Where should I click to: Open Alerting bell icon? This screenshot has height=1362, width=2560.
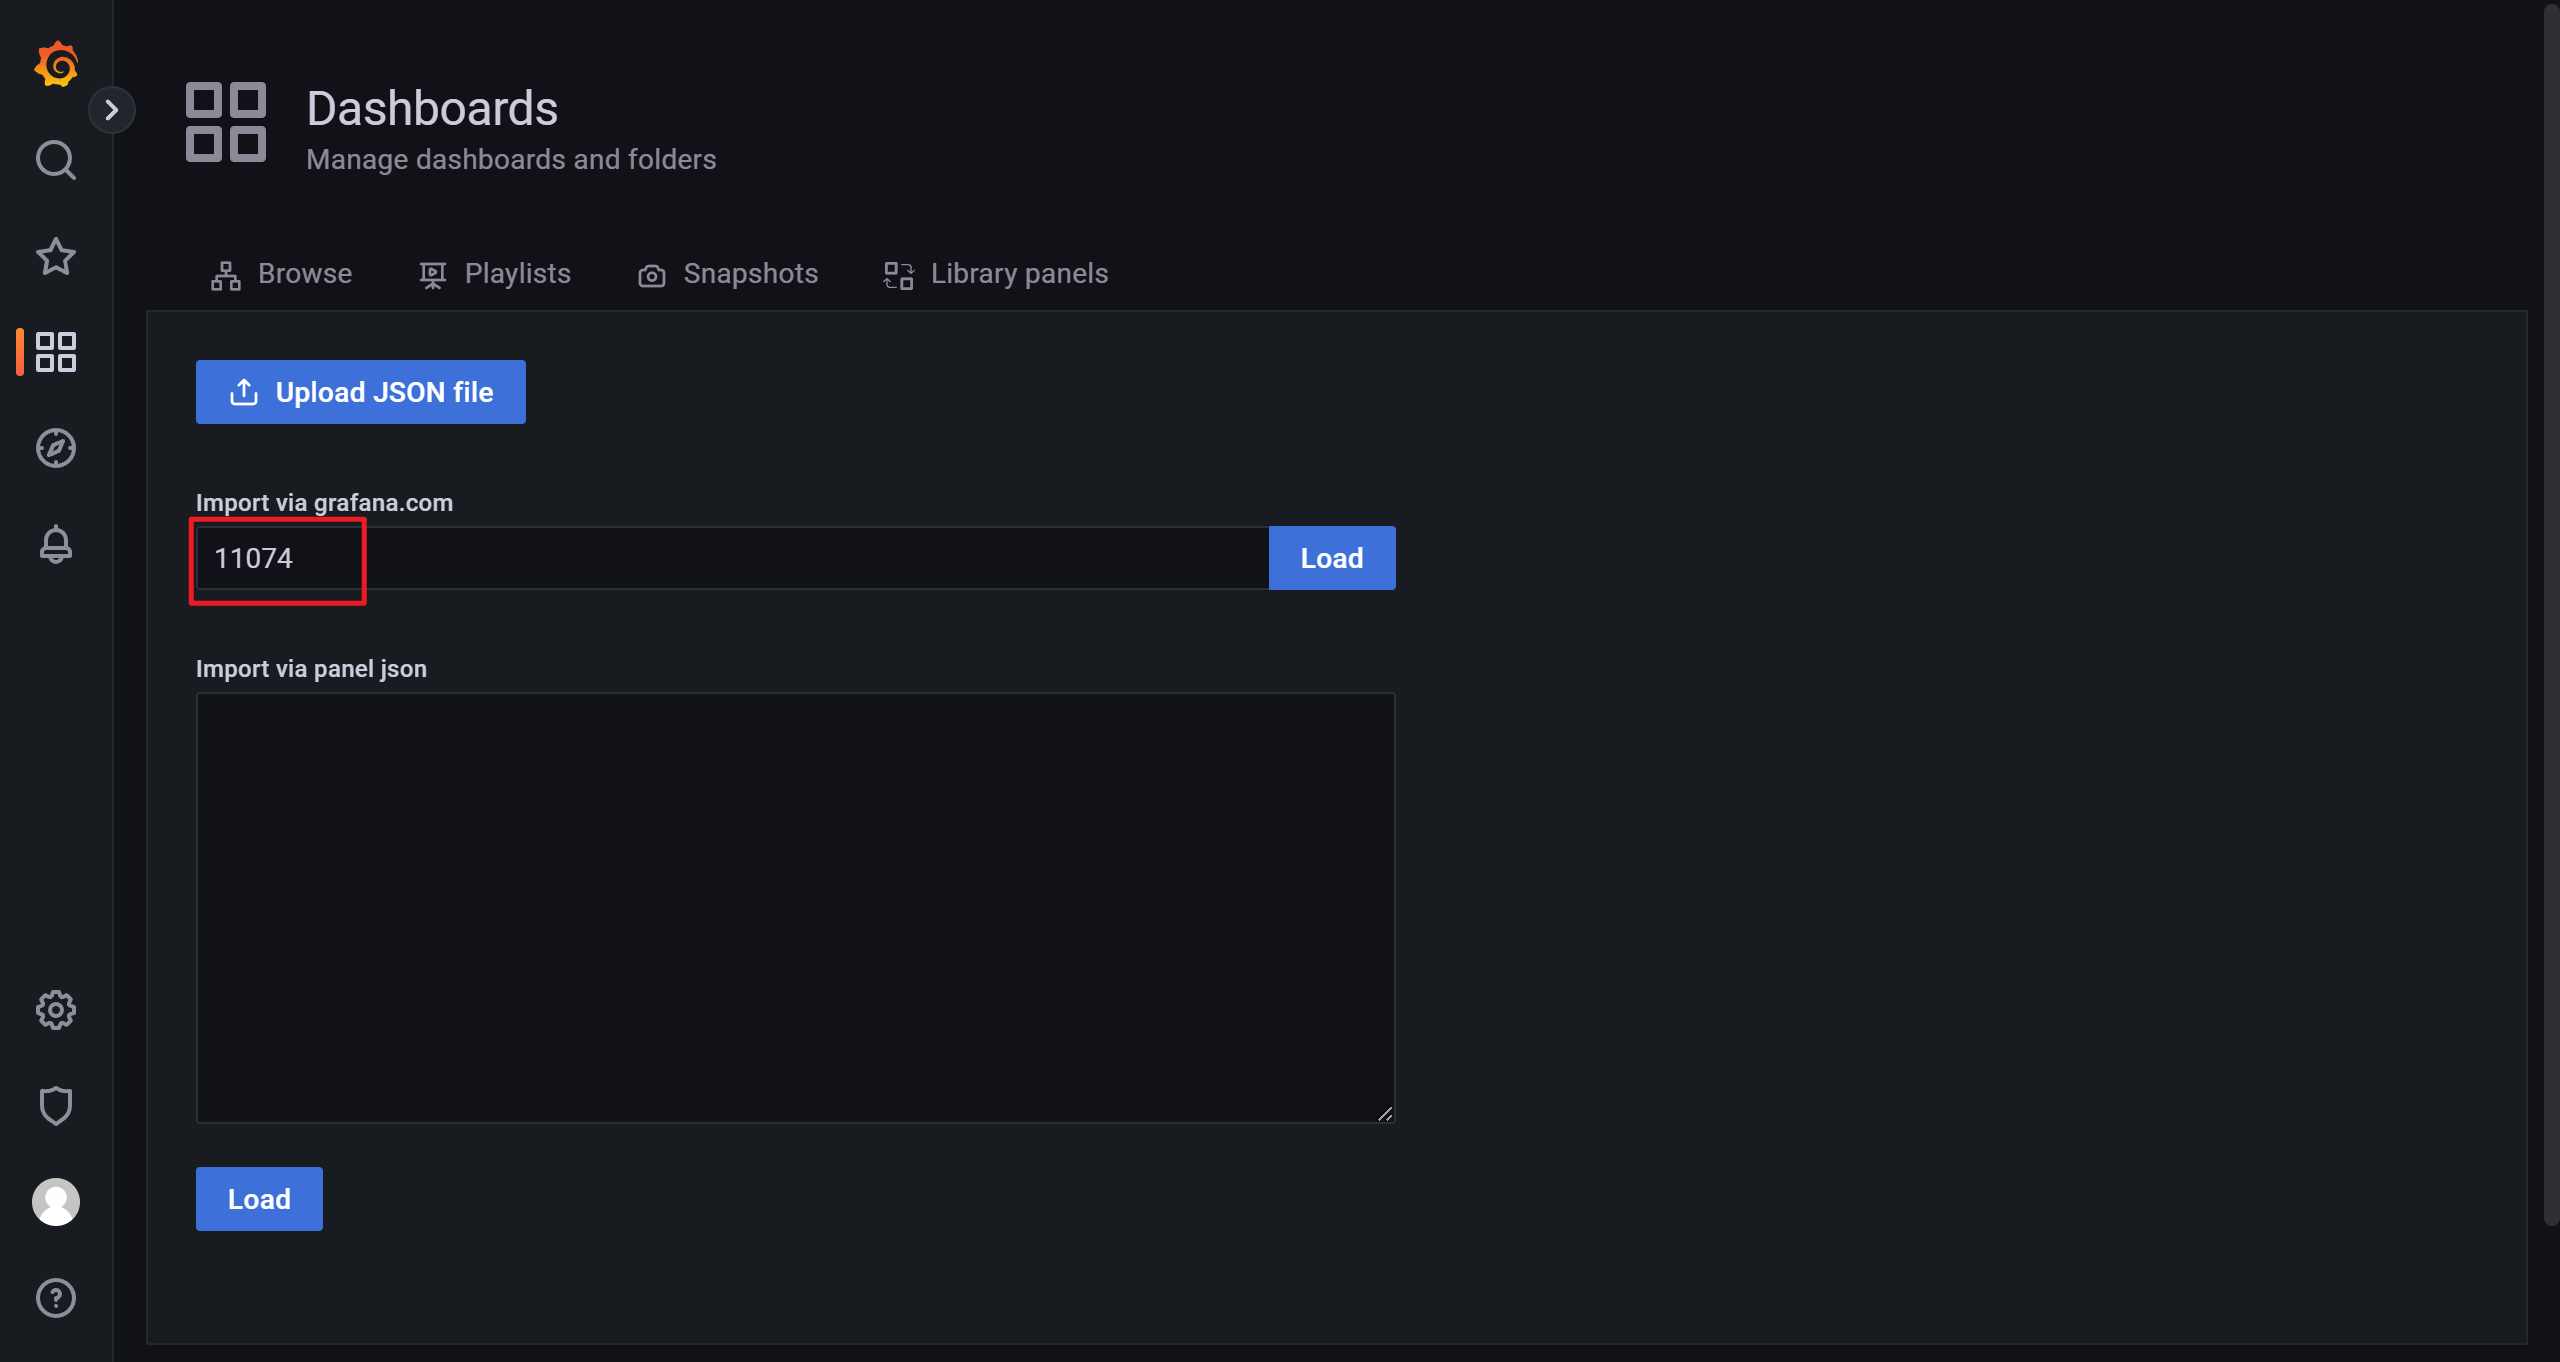(56, 544)
